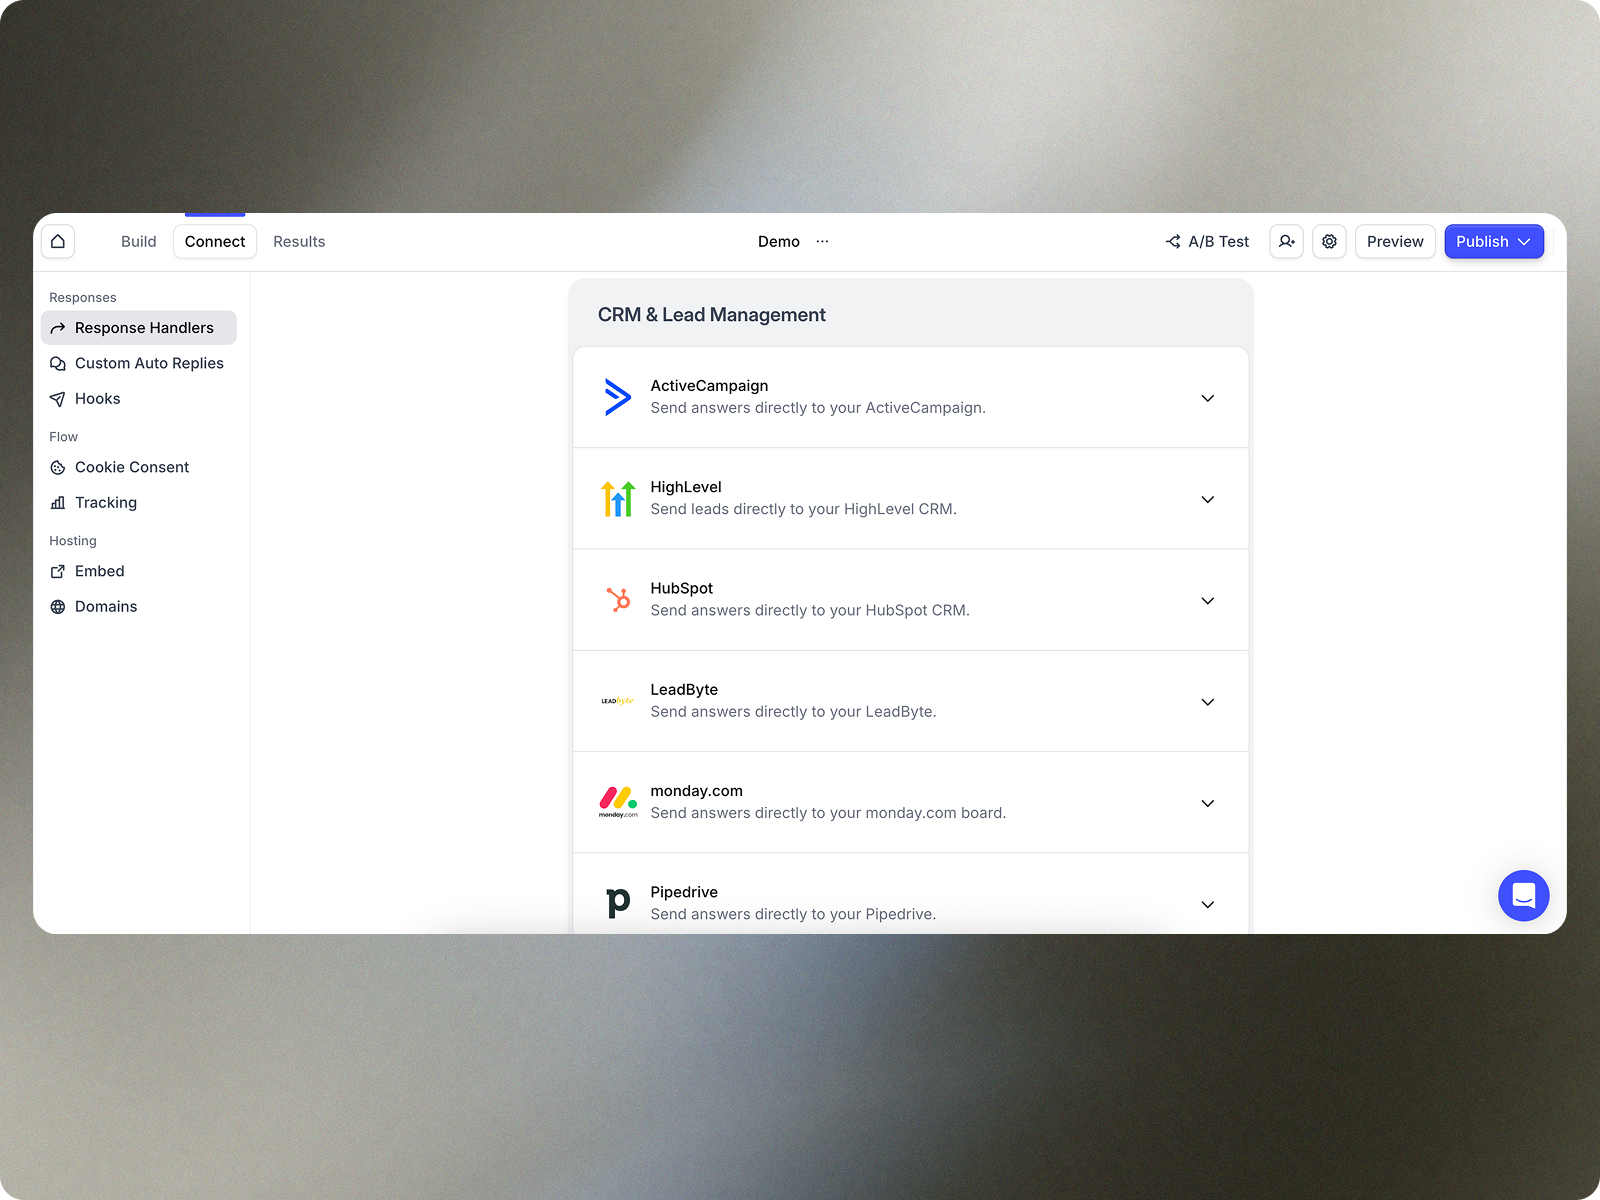Click "Send leads directly to your HighLevel CRM."
Viewport: 1600px width, 1200px height.
click(x=803, y=509)
